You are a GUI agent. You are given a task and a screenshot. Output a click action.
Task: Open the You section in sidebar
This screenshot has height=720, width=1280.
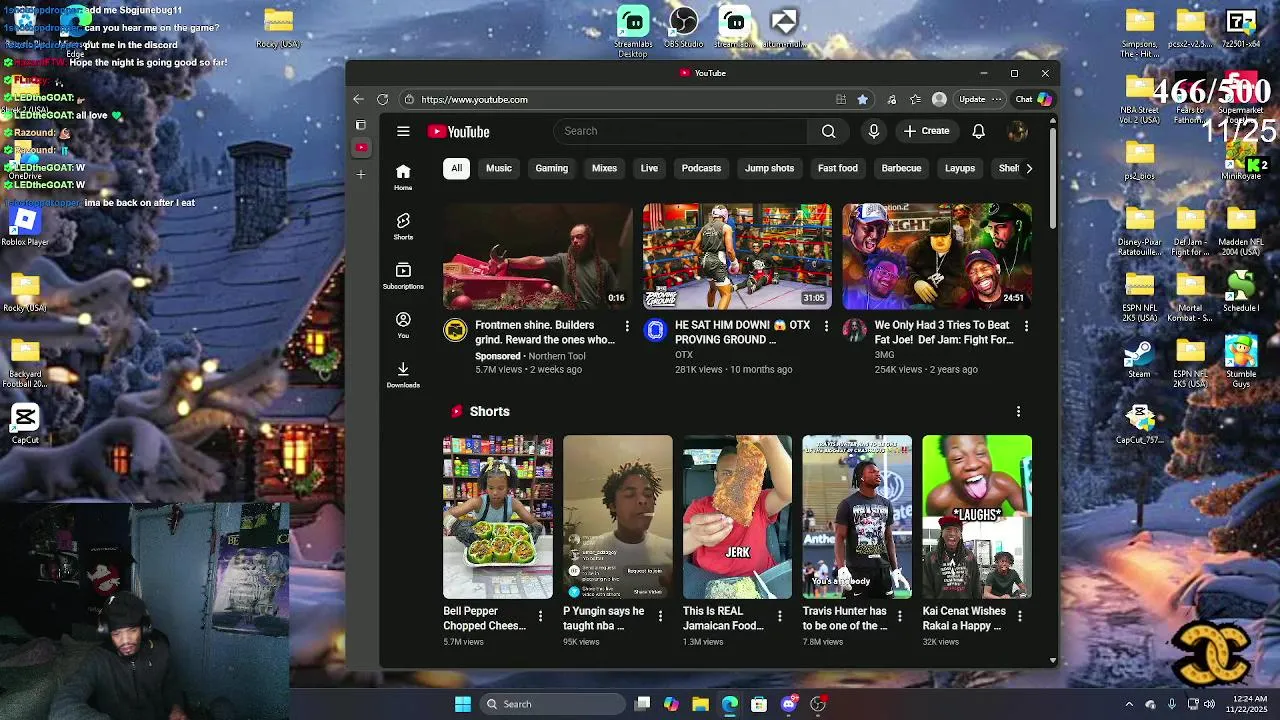point(403,325)
